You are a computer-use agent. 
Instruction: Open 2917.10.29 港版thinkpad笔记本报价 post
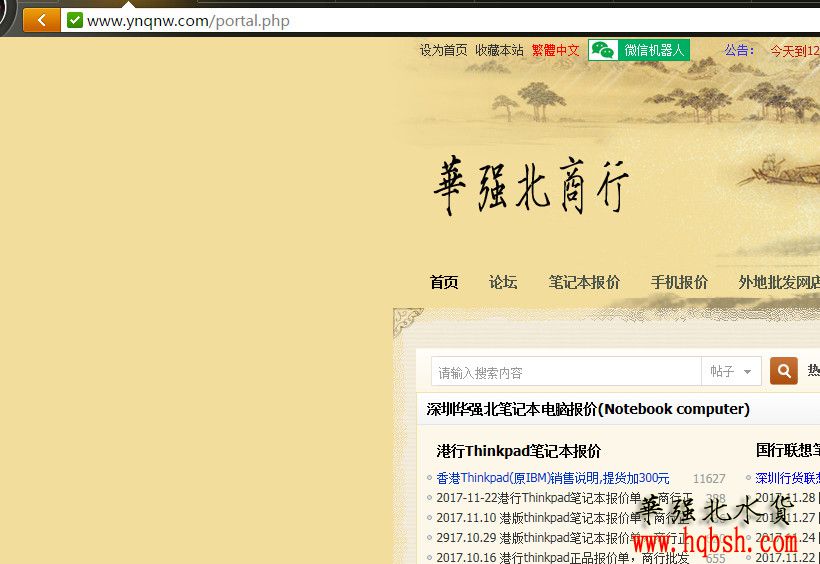pyautogui.click(x=562, y=538)
